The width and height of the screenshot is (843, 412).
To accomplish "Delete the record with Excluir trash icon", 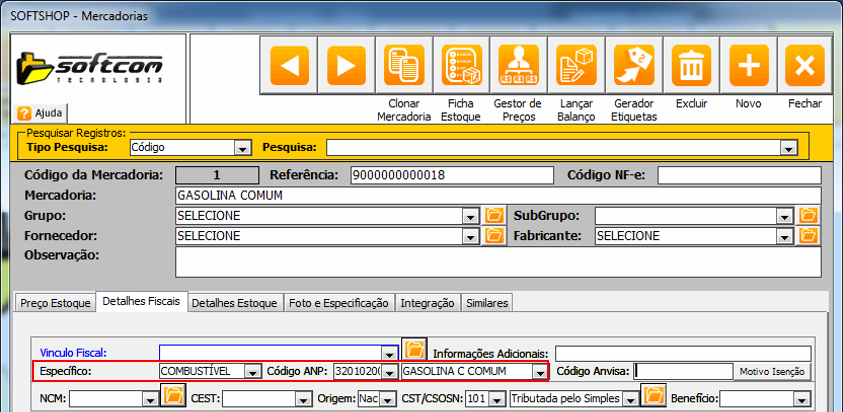I will pyautogui.click(x=691, y=67).
